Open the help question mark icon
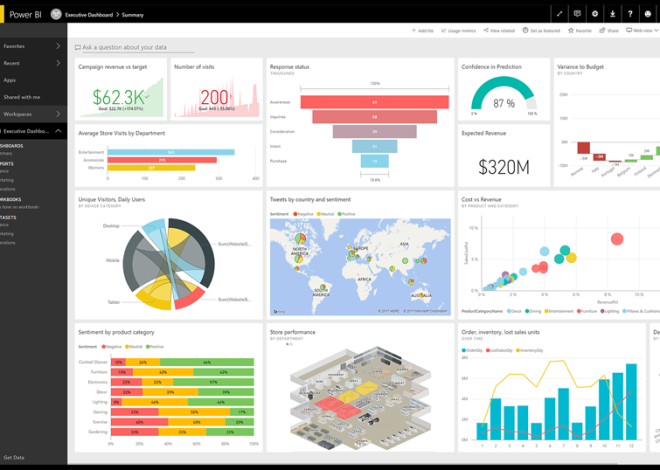This screenshot has height=470, width=660. [630, 14]
